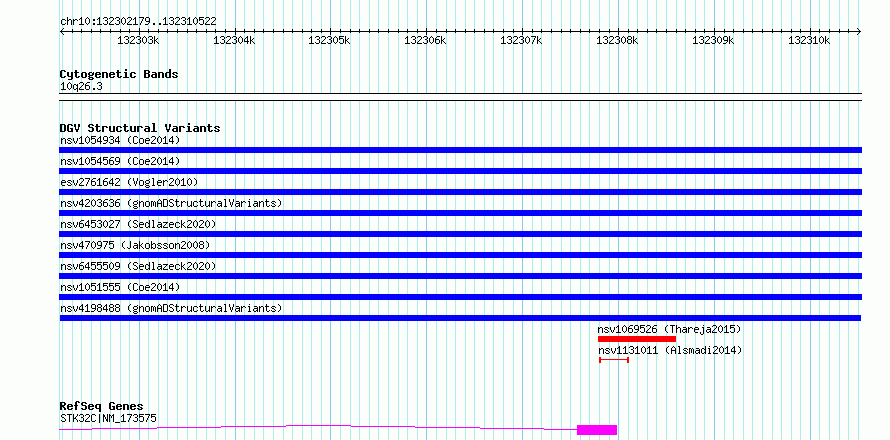Open variant nsv6455509 (Sedlazeck2020) label
Screen dimensions: 890x440
[x=138, y=266]
